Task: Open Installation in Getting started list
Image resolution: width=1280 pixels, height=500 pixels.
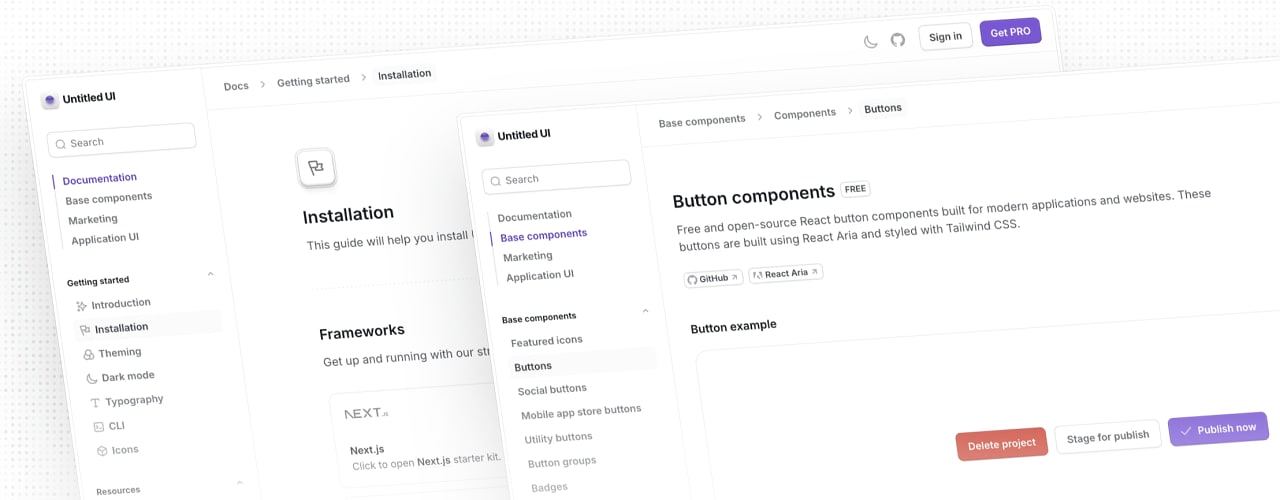Action: [148, 326]
